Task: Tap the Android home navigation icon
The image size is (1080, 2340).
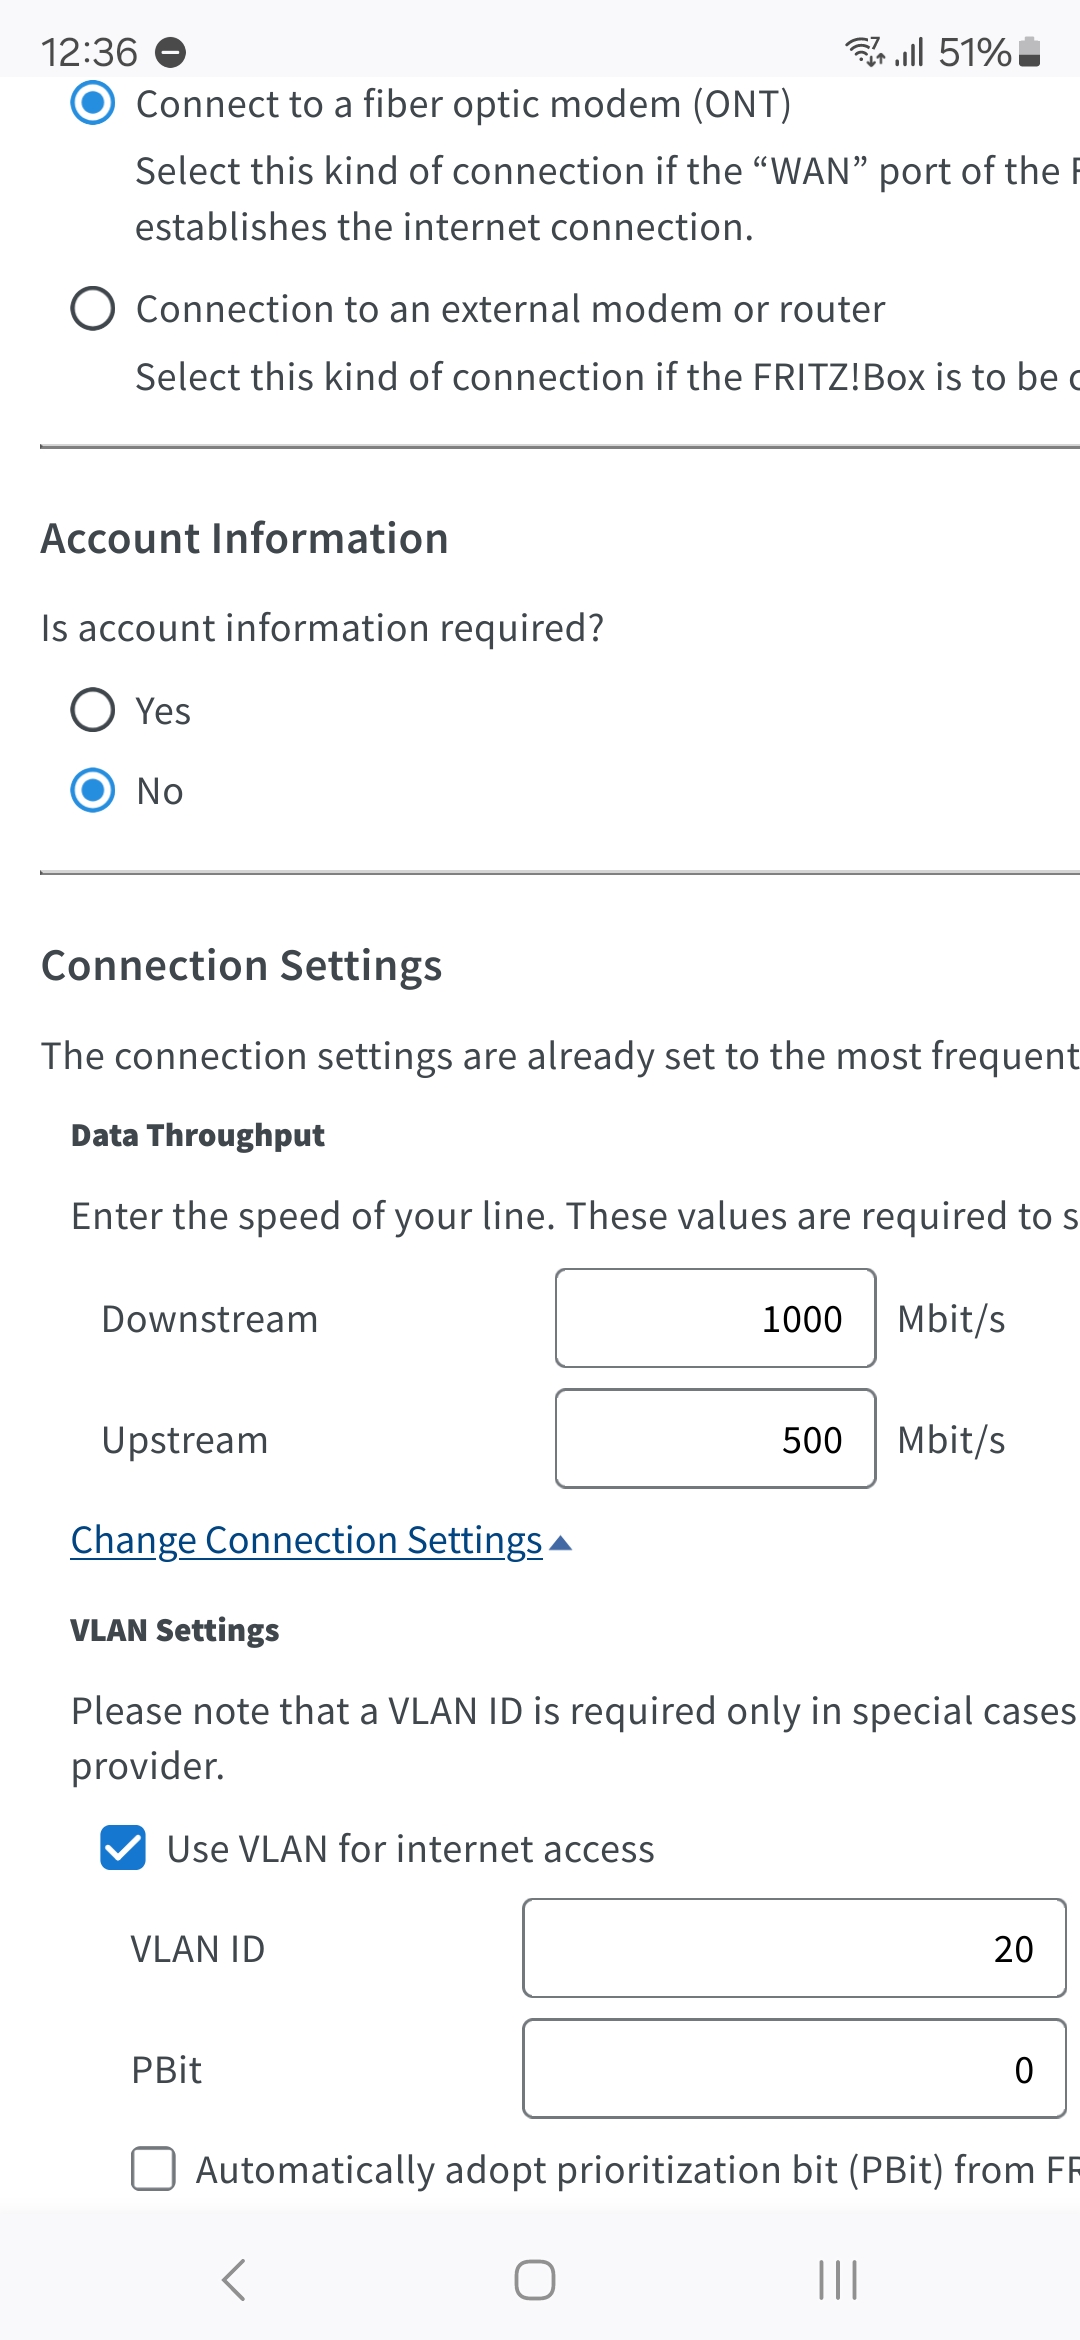Action: pyautogui.click(x=535, y=2280)
